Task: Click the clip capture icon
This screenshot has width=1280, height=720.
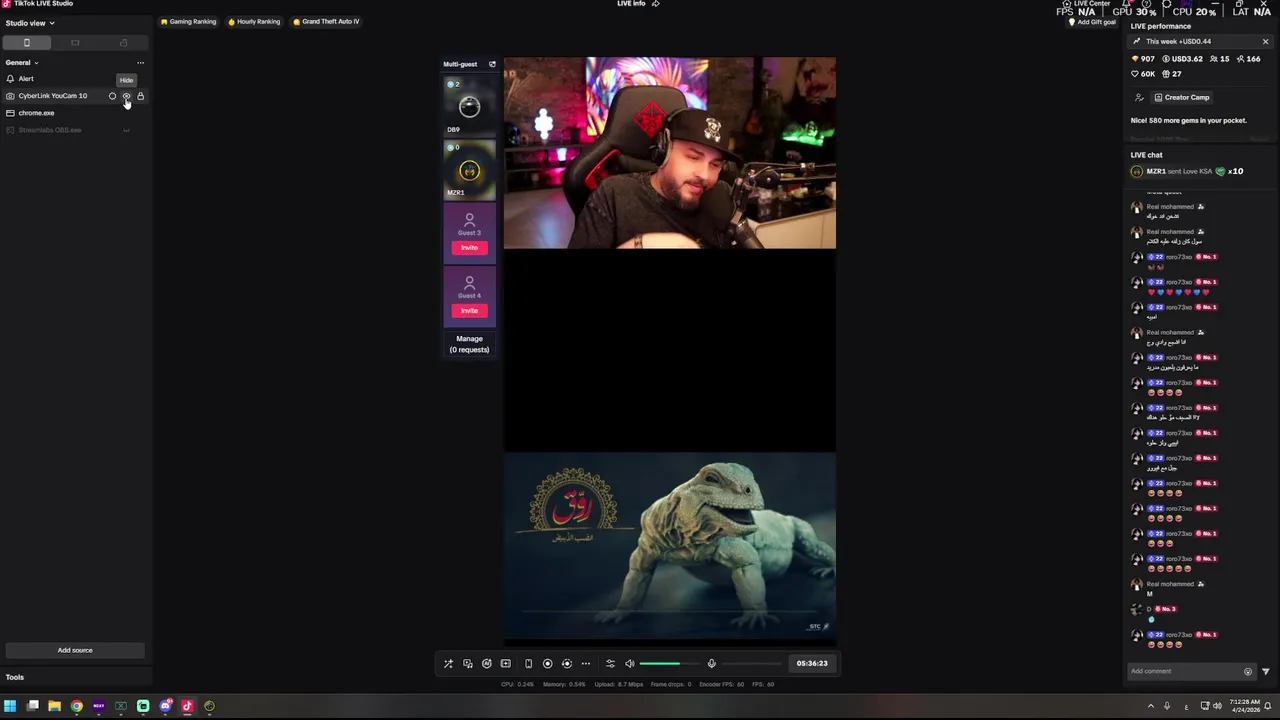Action: pyautogui.click(x=566, y=664)
